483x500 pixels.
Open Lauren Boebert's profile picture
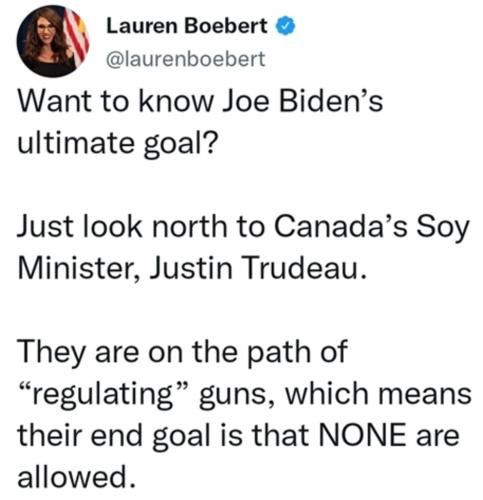click(53, 41)
